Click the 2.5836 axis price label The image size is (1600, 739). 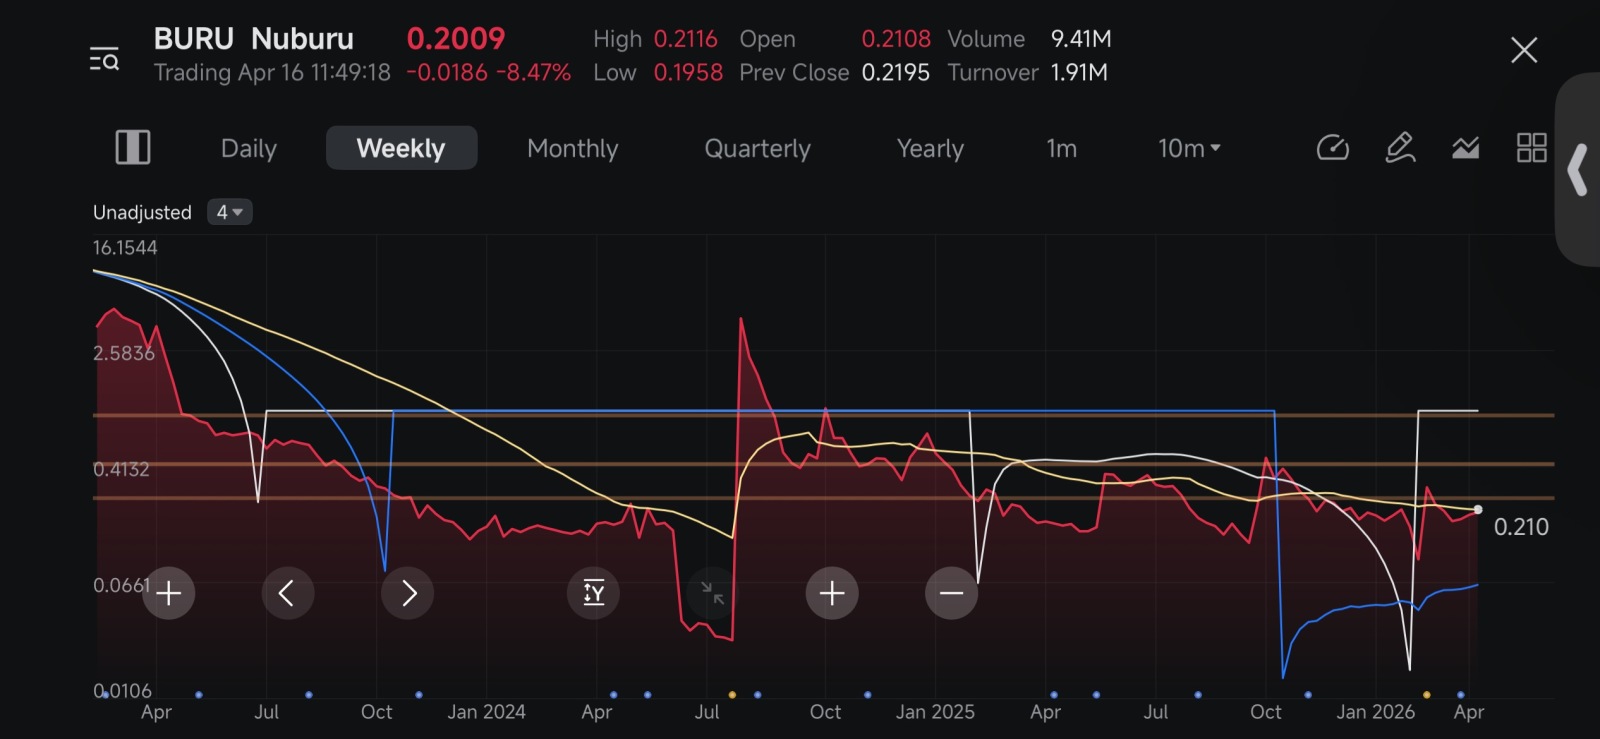pos(124,353)
